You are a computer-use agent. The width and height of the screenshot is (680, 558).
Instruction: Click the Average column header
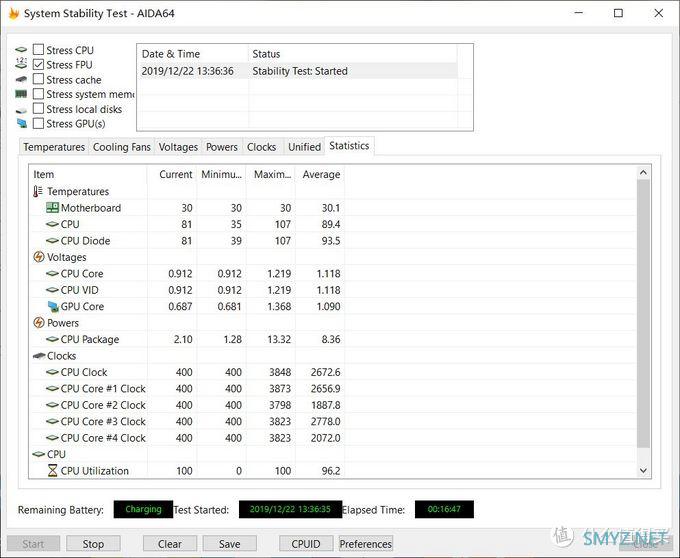(320, 174)
